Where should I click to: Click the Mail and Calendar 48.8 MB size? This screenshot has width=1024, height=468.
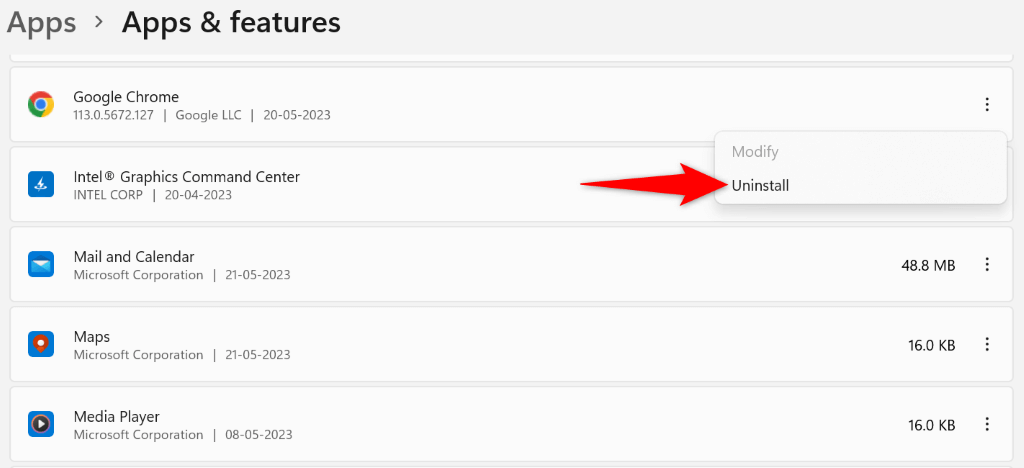928,265
